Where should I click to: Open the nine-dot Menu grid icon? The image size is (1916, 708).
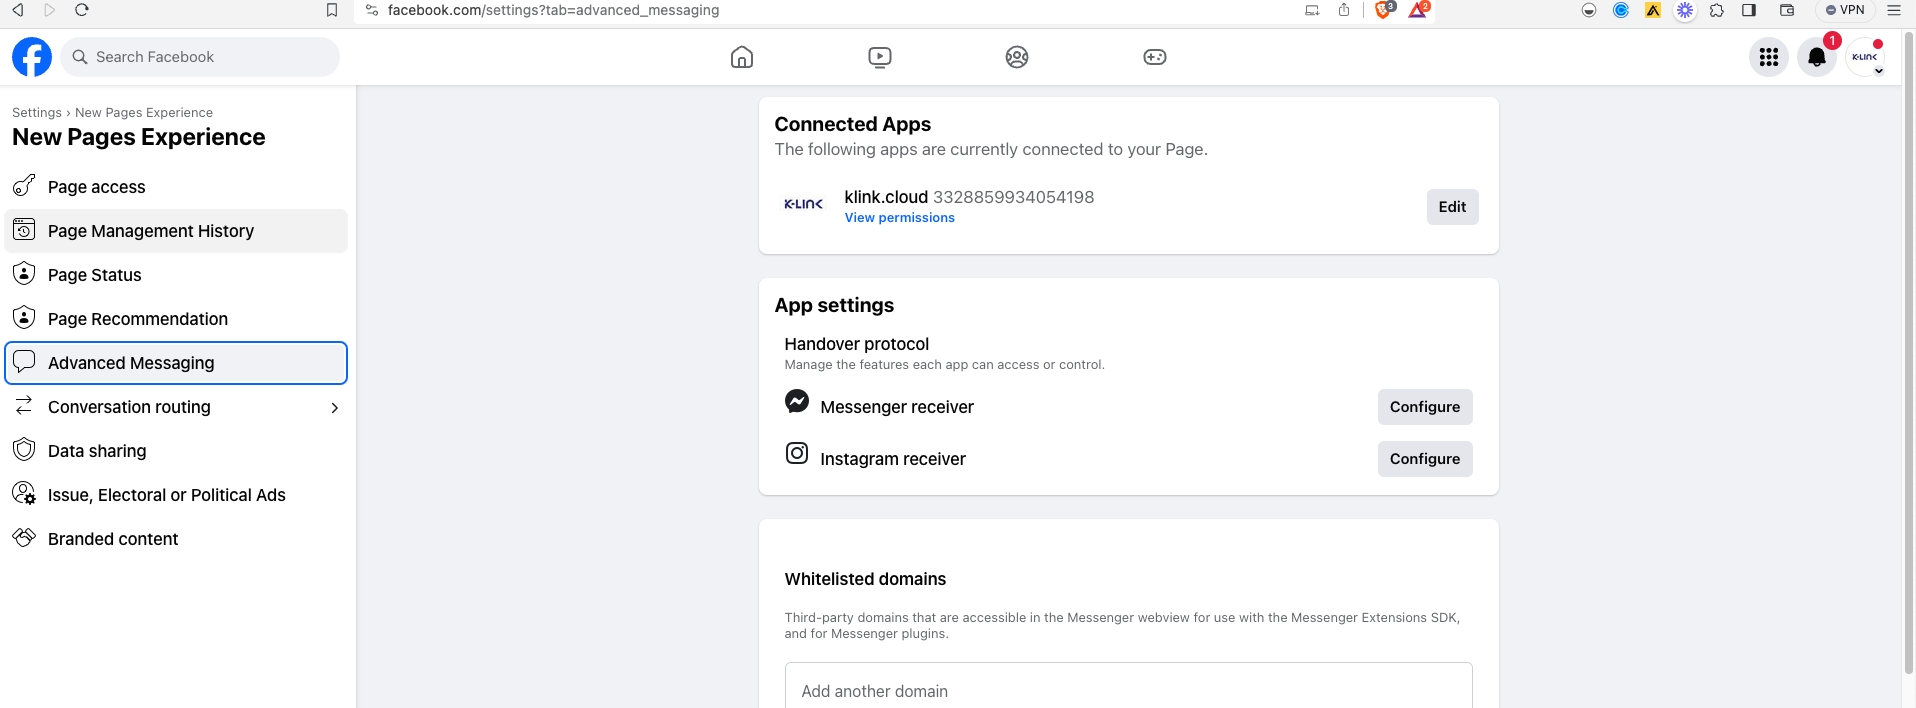[1768, 57]
